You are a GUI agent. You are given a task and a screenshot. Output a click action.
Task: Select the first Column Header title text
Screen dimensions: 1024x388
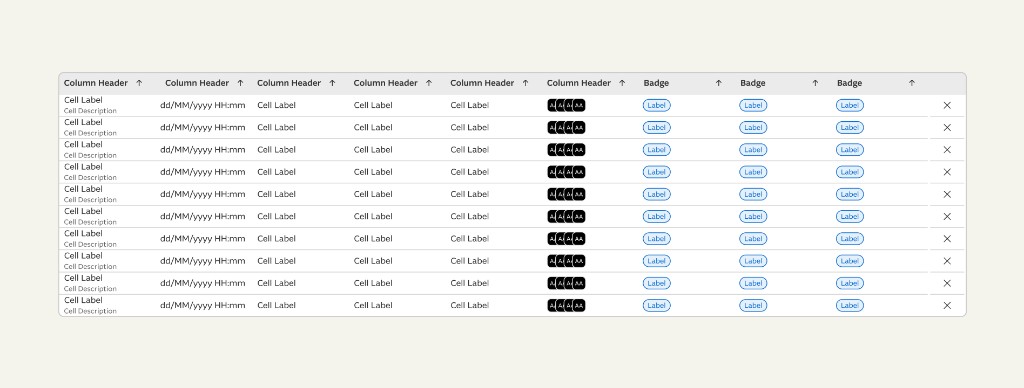tap(96, 83)
